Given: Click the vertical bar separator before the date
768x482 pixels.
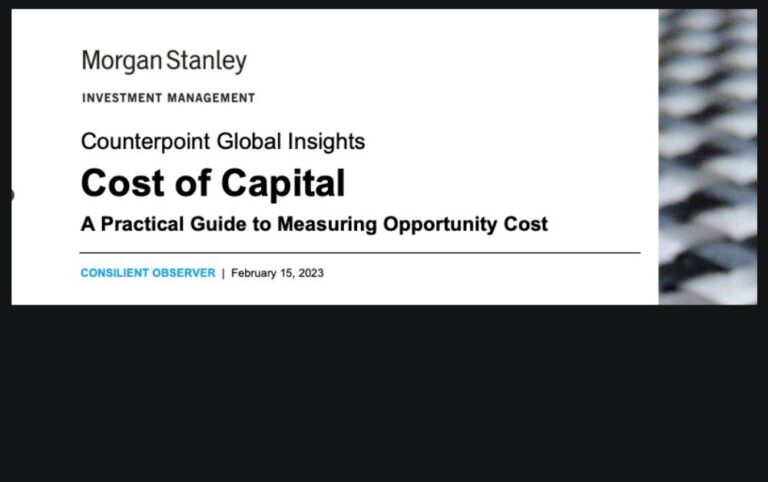Looking at the screenshot, I should click(x=223, y=273).
